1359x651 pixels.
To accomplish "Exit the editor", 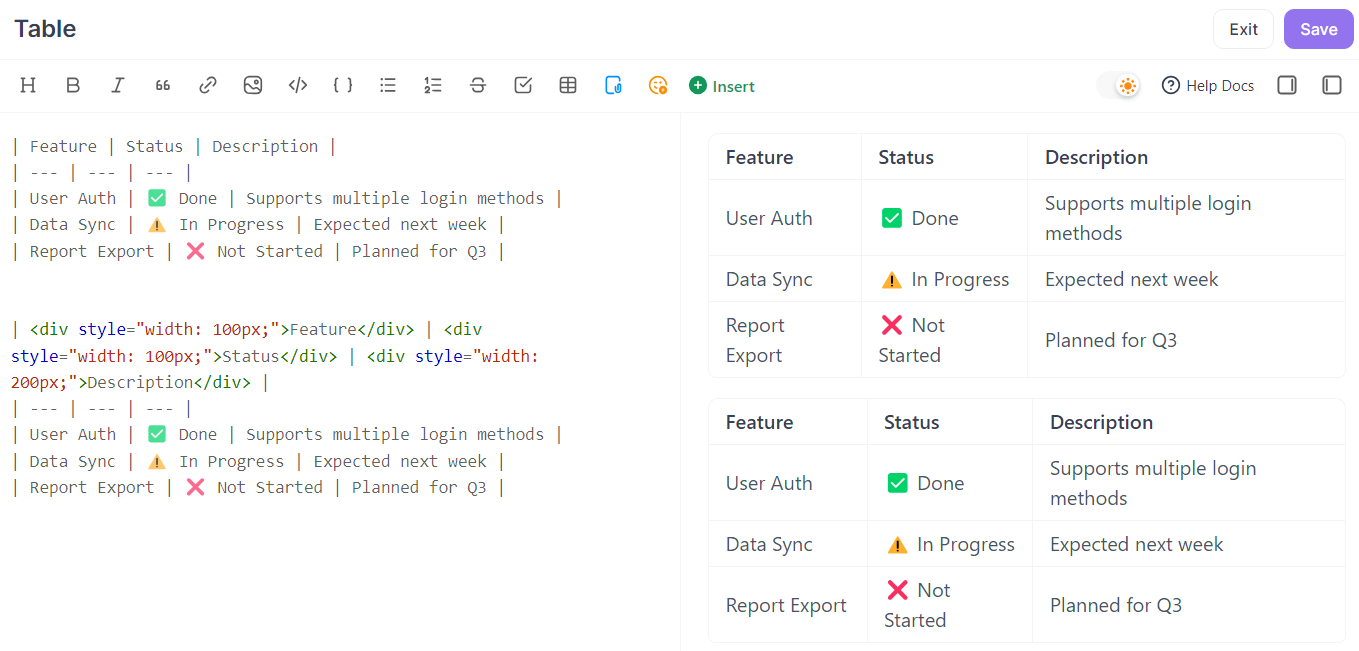I will click(1243, 29).
